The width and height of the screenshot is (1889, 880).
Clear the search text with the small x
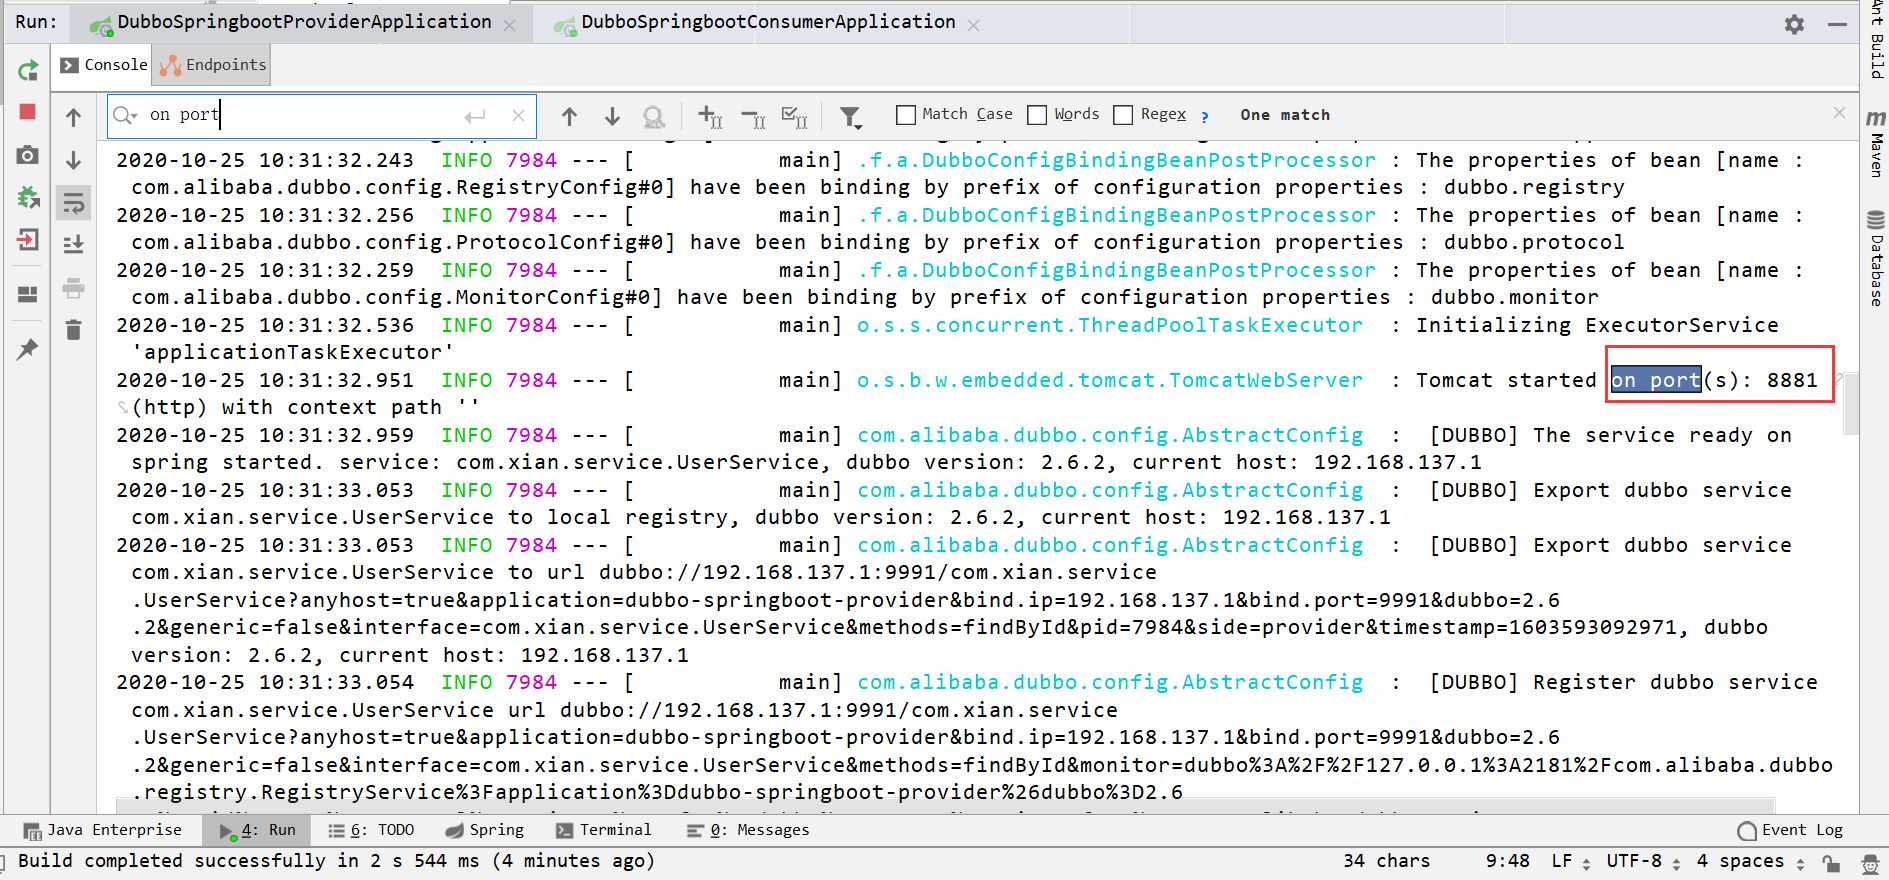[518, 116]
